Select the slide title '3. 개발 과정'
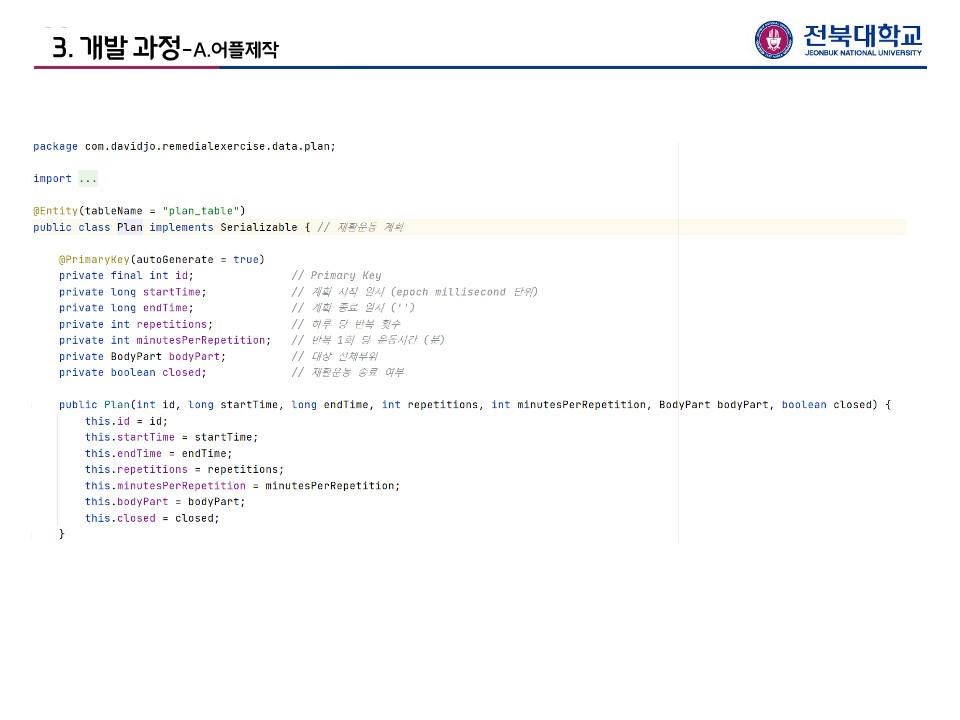 pos(116,47)
